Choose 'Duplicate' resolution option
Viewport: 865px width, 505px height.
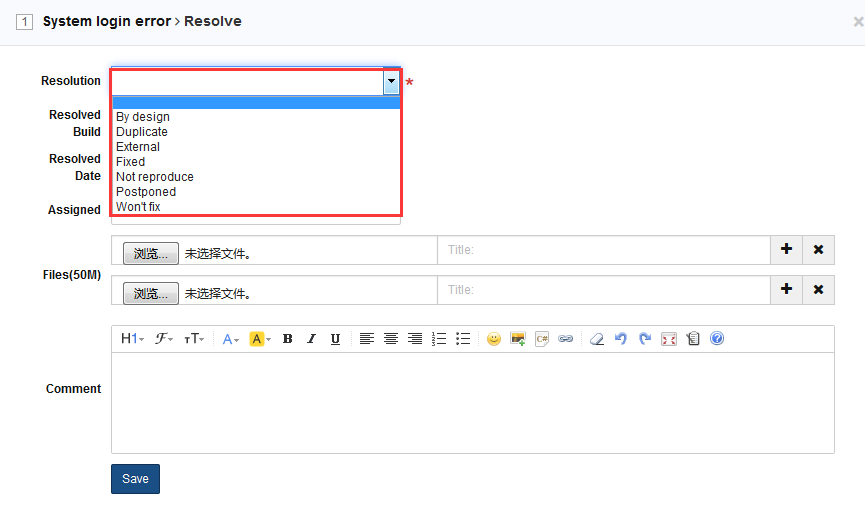142,132
